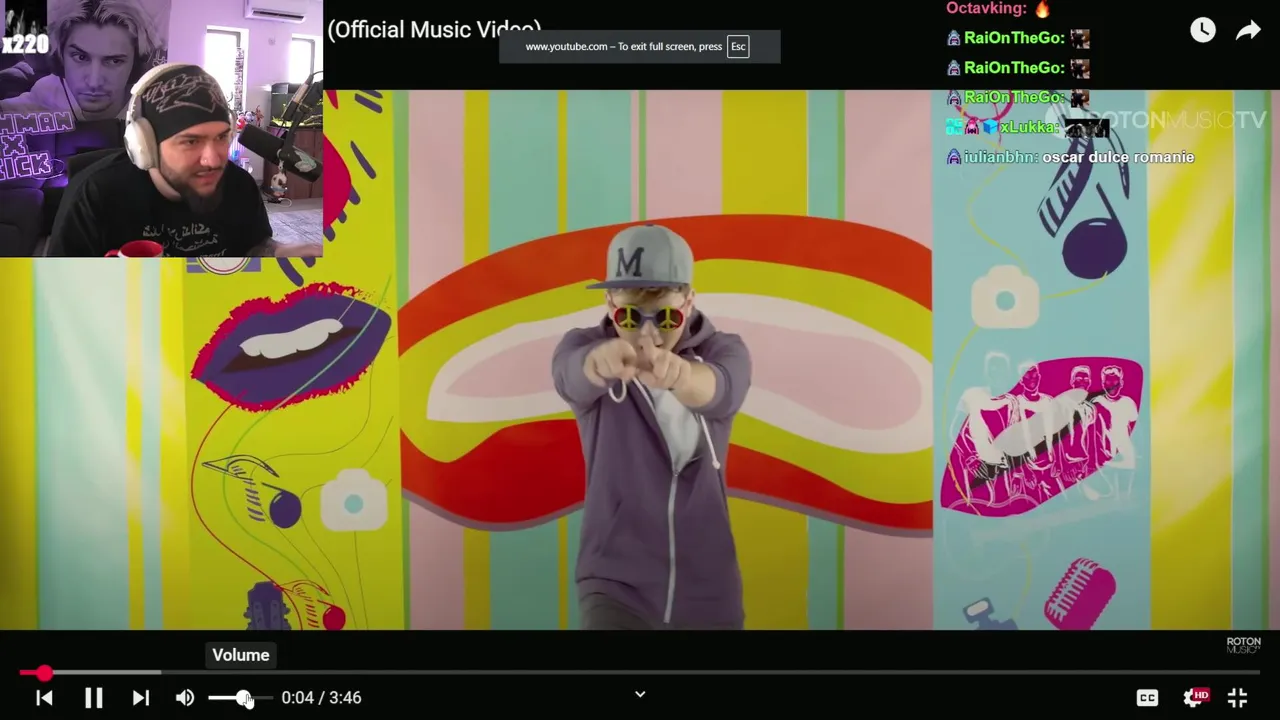Seek using the red progress bar scrubber

[x=43, y=673]
